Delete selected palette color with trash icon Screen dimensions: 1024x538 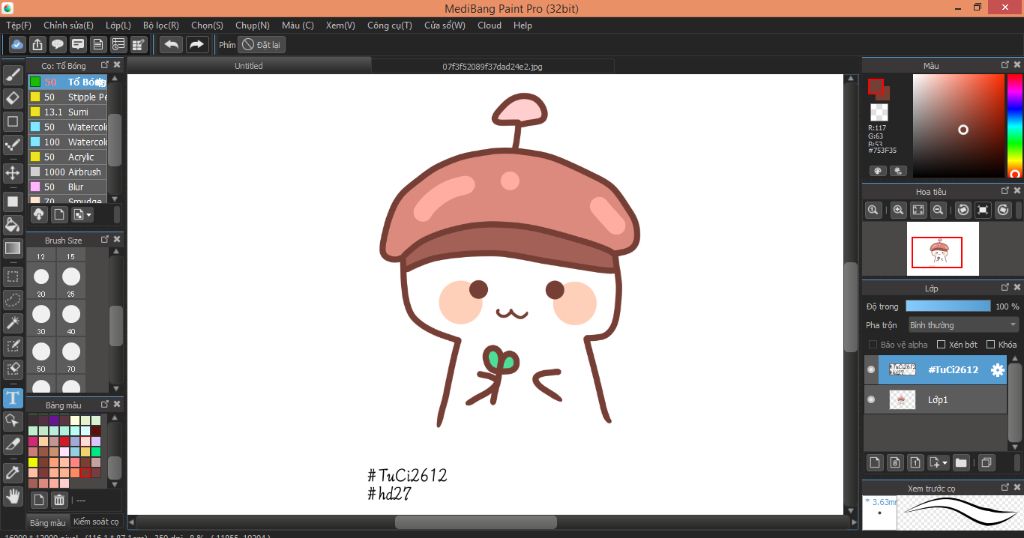(59, 500)
